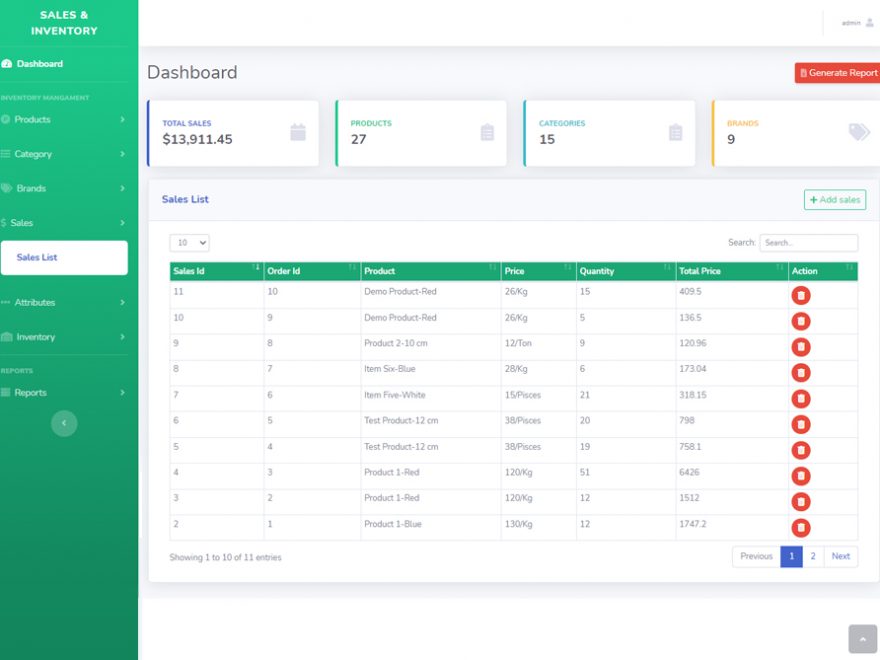The width and height of the screenshot is (880, 660).
Task: Click inside the Search field
Action: click(x=808, y=243)
